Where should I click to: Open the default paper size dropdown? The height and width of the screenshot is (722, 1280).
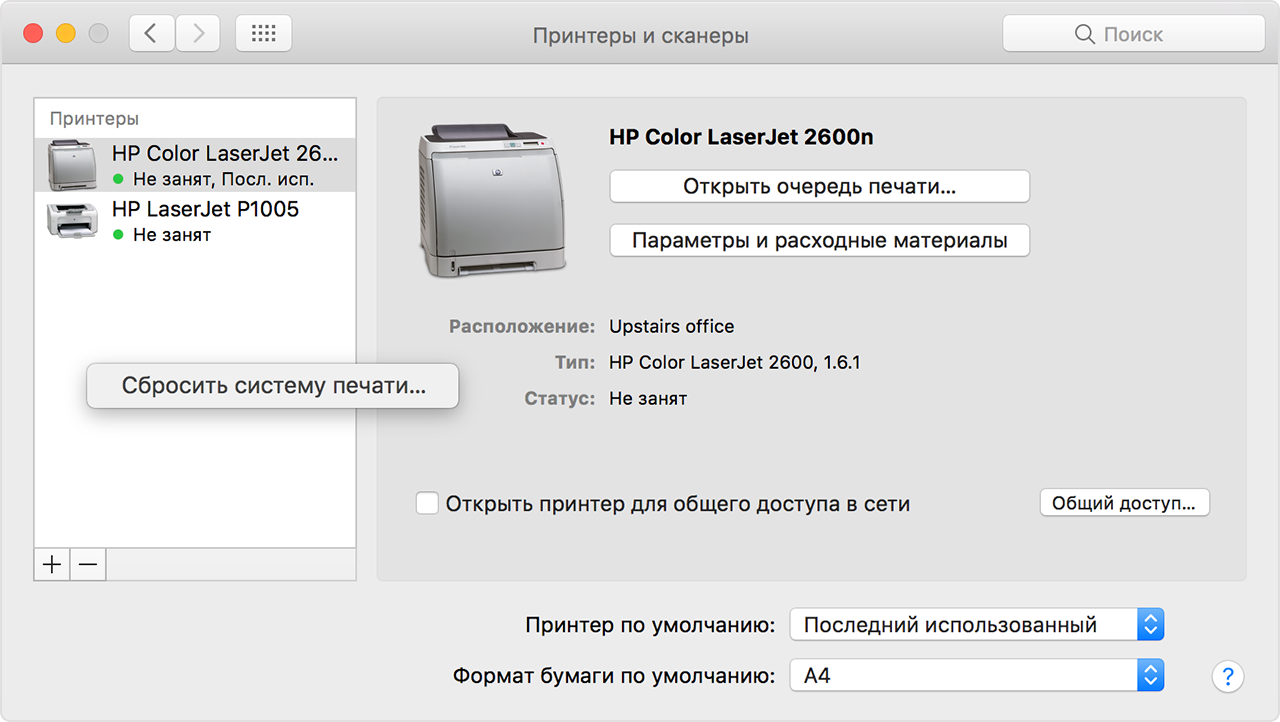(x=977, y=676)
